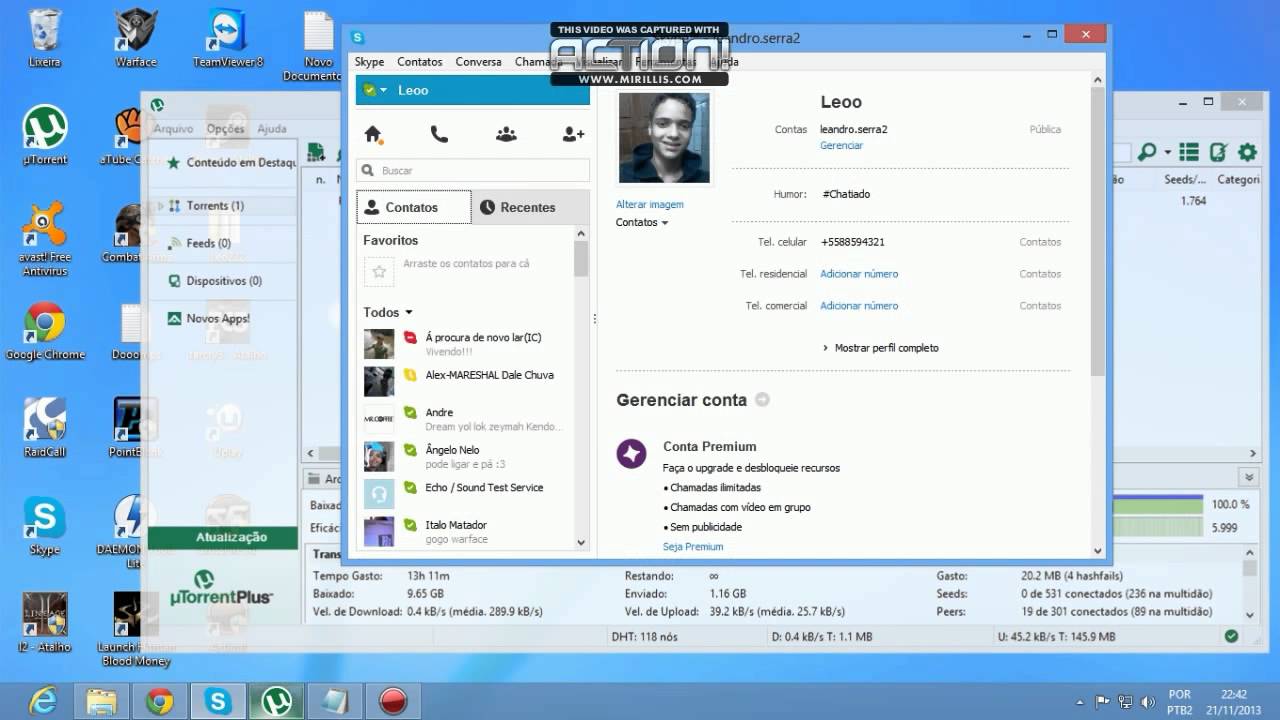This screenshot has height=720, width=1280.
Task: Click the Seja Premium link
Action: (x=693, y=547)
